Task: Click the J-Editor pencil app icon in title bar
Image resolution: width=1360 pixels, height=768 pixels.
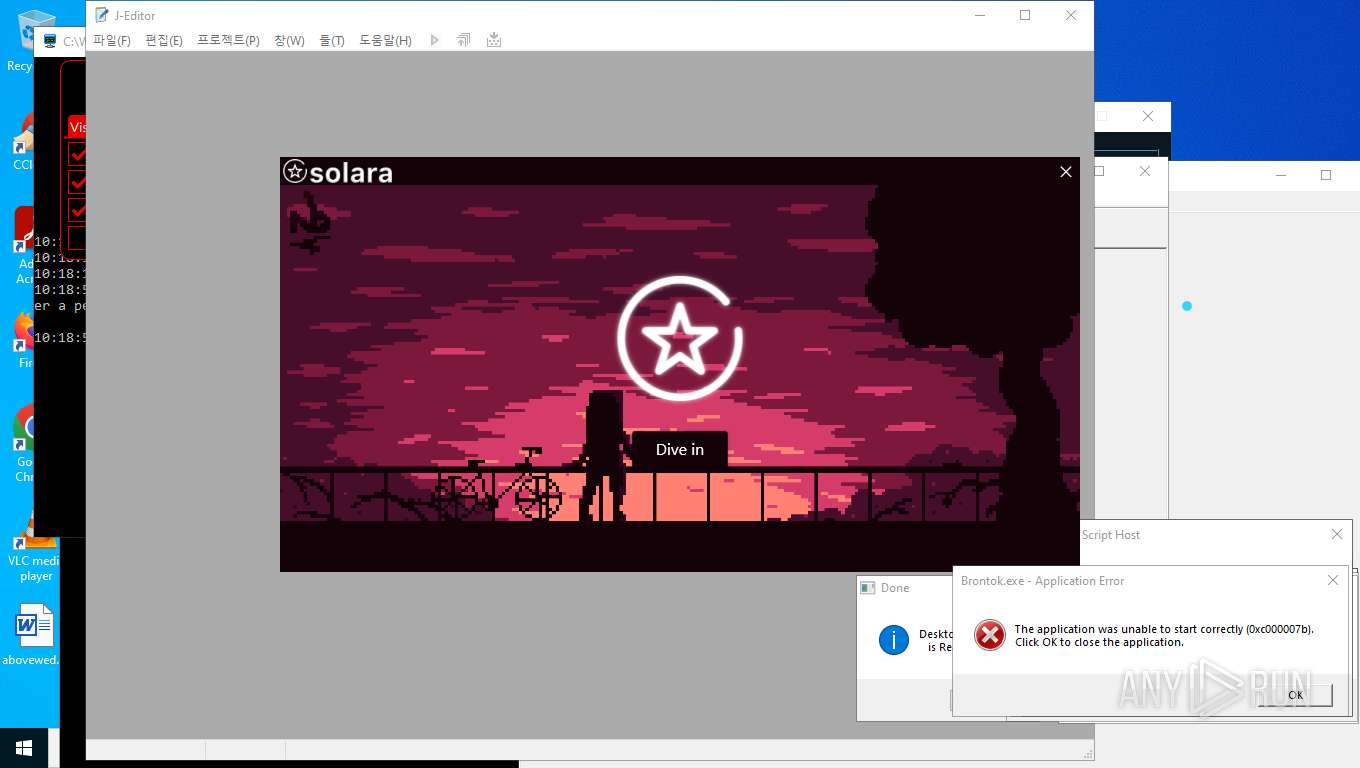Action: (x=101, y=15)
